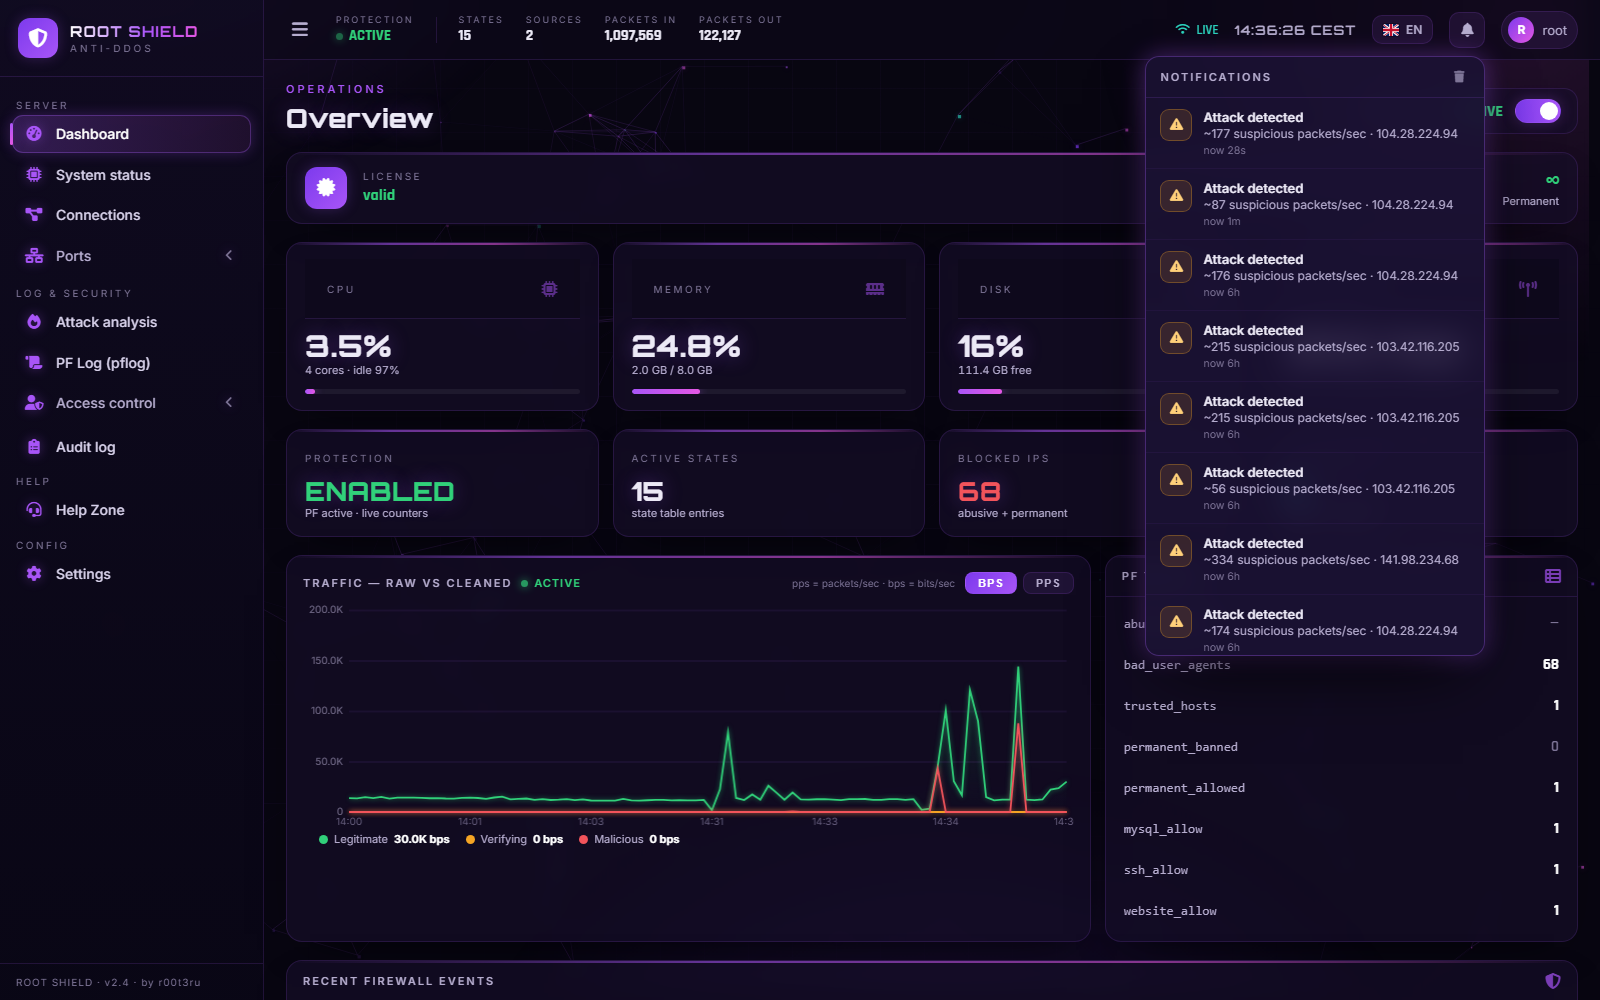This screenshot has width=1600, height=1000.
Task: Click the Root Shield logo icon
Action: pyautogui.click(x=38, y=38)
